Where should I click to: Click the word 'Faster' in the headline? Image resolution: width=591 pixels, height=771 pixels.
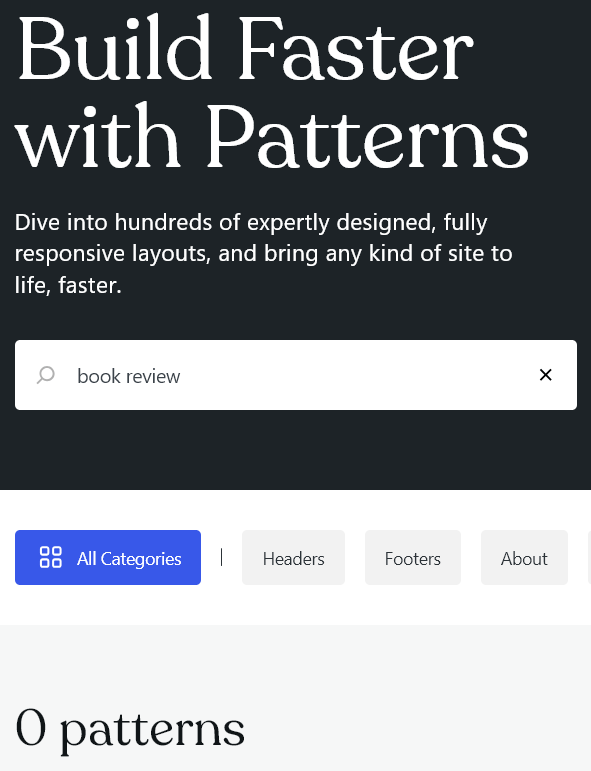(x=356, y=48)
